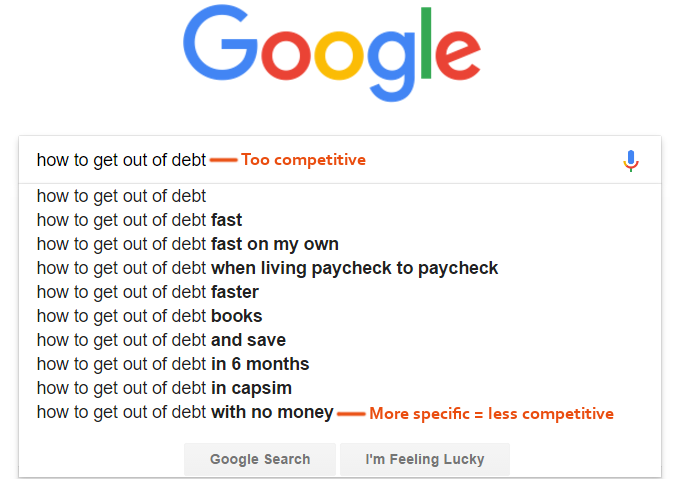This screenshot has height=484, width=680.
Task: Click the "Too competitive" annotation text
Action: (x=303, y=160)
